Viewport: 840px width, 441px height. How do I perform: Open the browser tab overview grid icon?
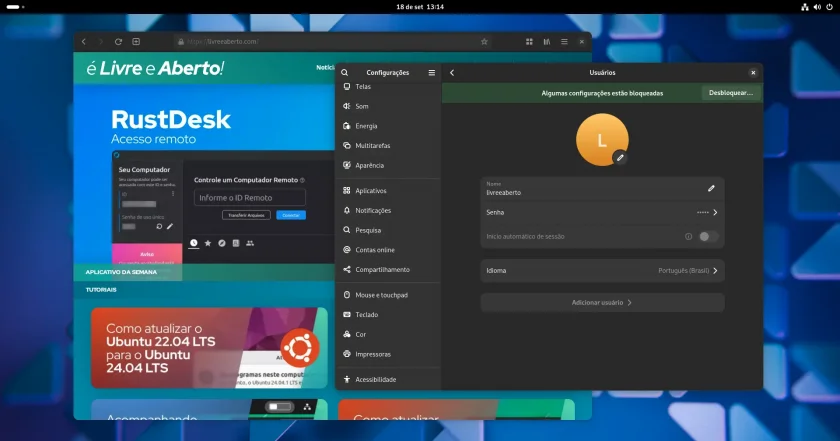pyautogui.click(x=529, y=41)
